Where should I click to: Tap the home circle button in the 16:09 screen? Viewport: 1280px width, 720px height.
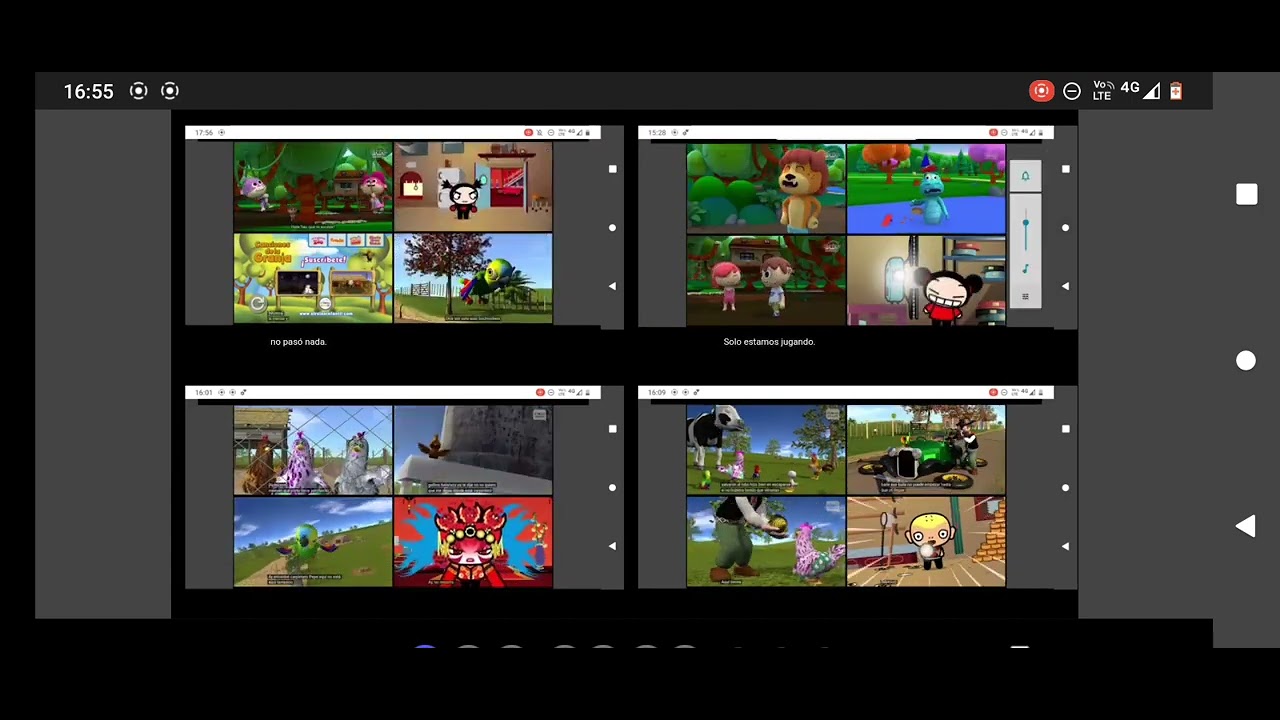click(1066, 488)
